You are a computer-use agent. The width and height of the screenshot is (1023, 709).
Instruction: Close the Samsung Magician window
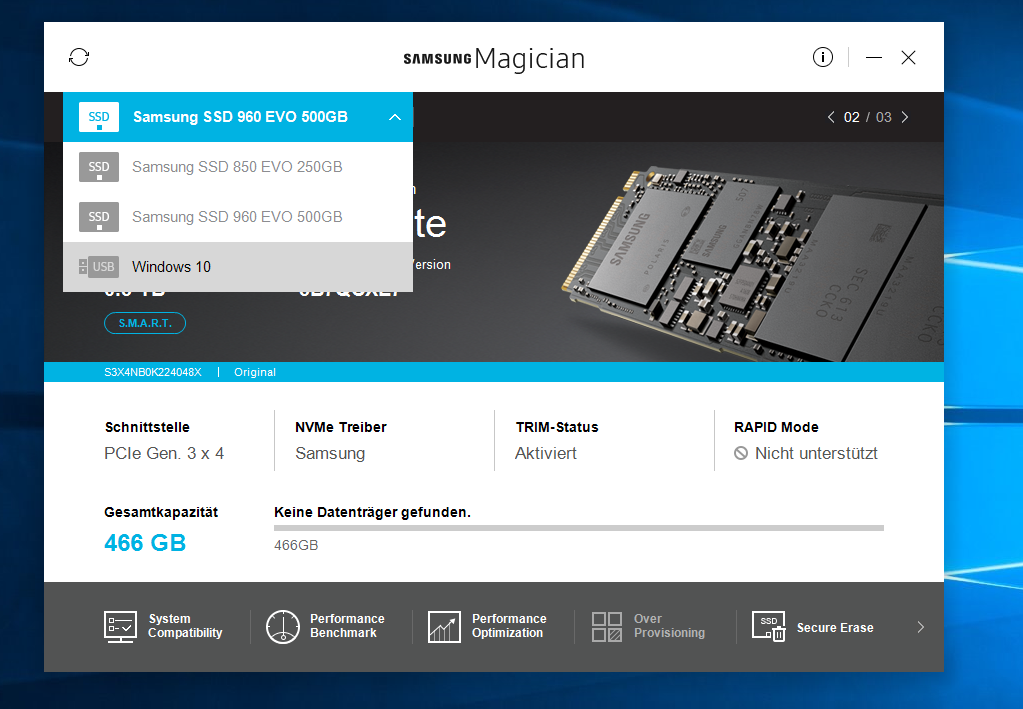coord(908,57)
